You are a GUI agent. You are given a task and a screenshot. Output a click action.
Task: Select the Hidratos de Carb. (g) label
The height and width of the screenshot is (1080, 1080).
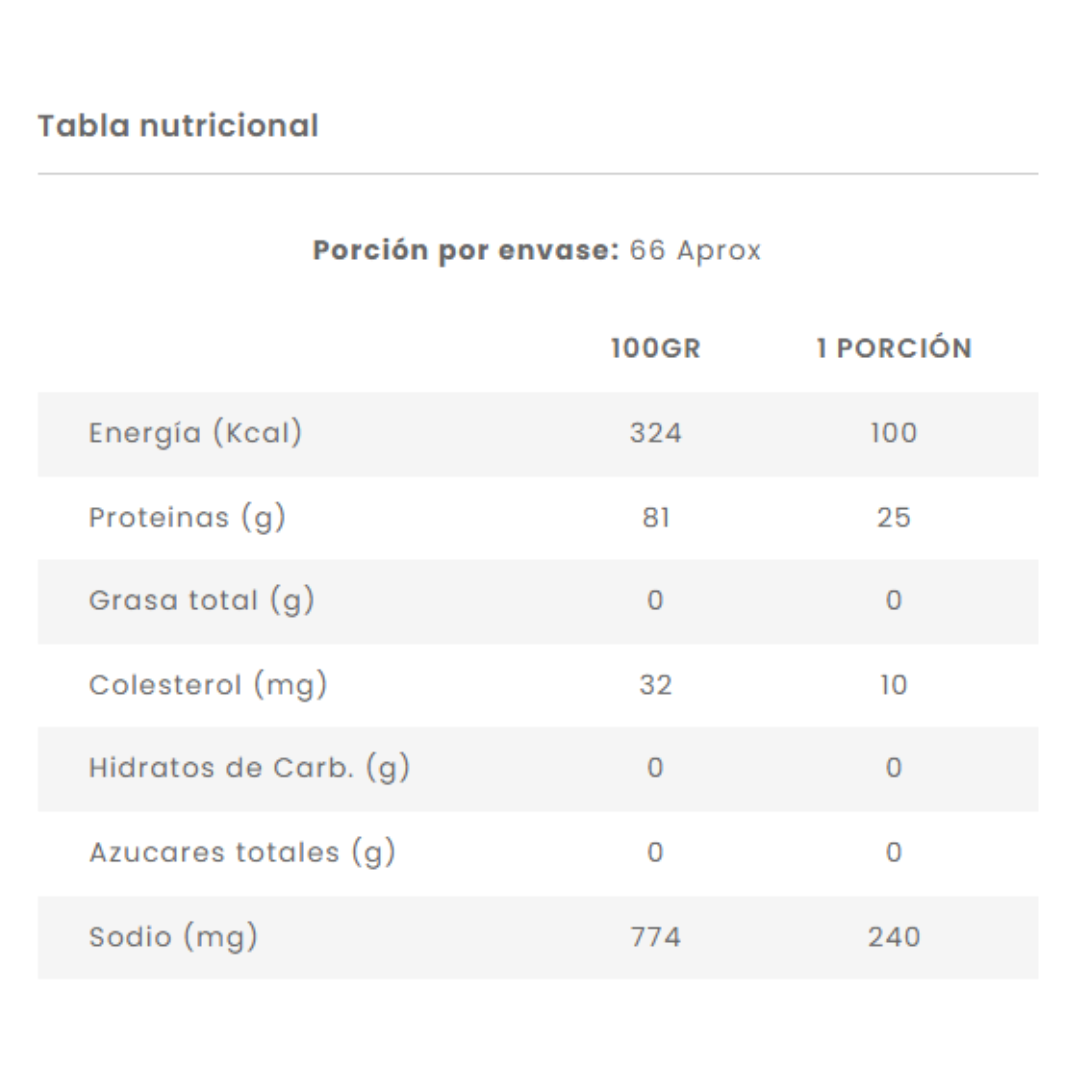(x=249, y=768)
